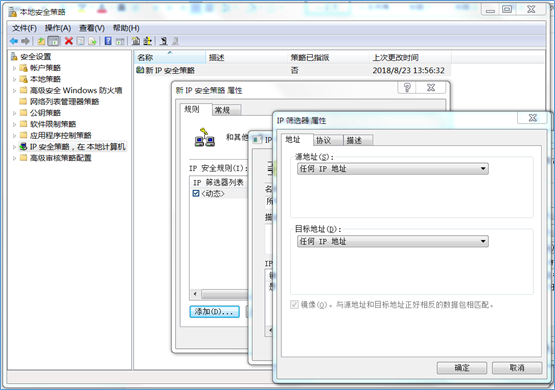Click the 确定 button

coord(462,368)
